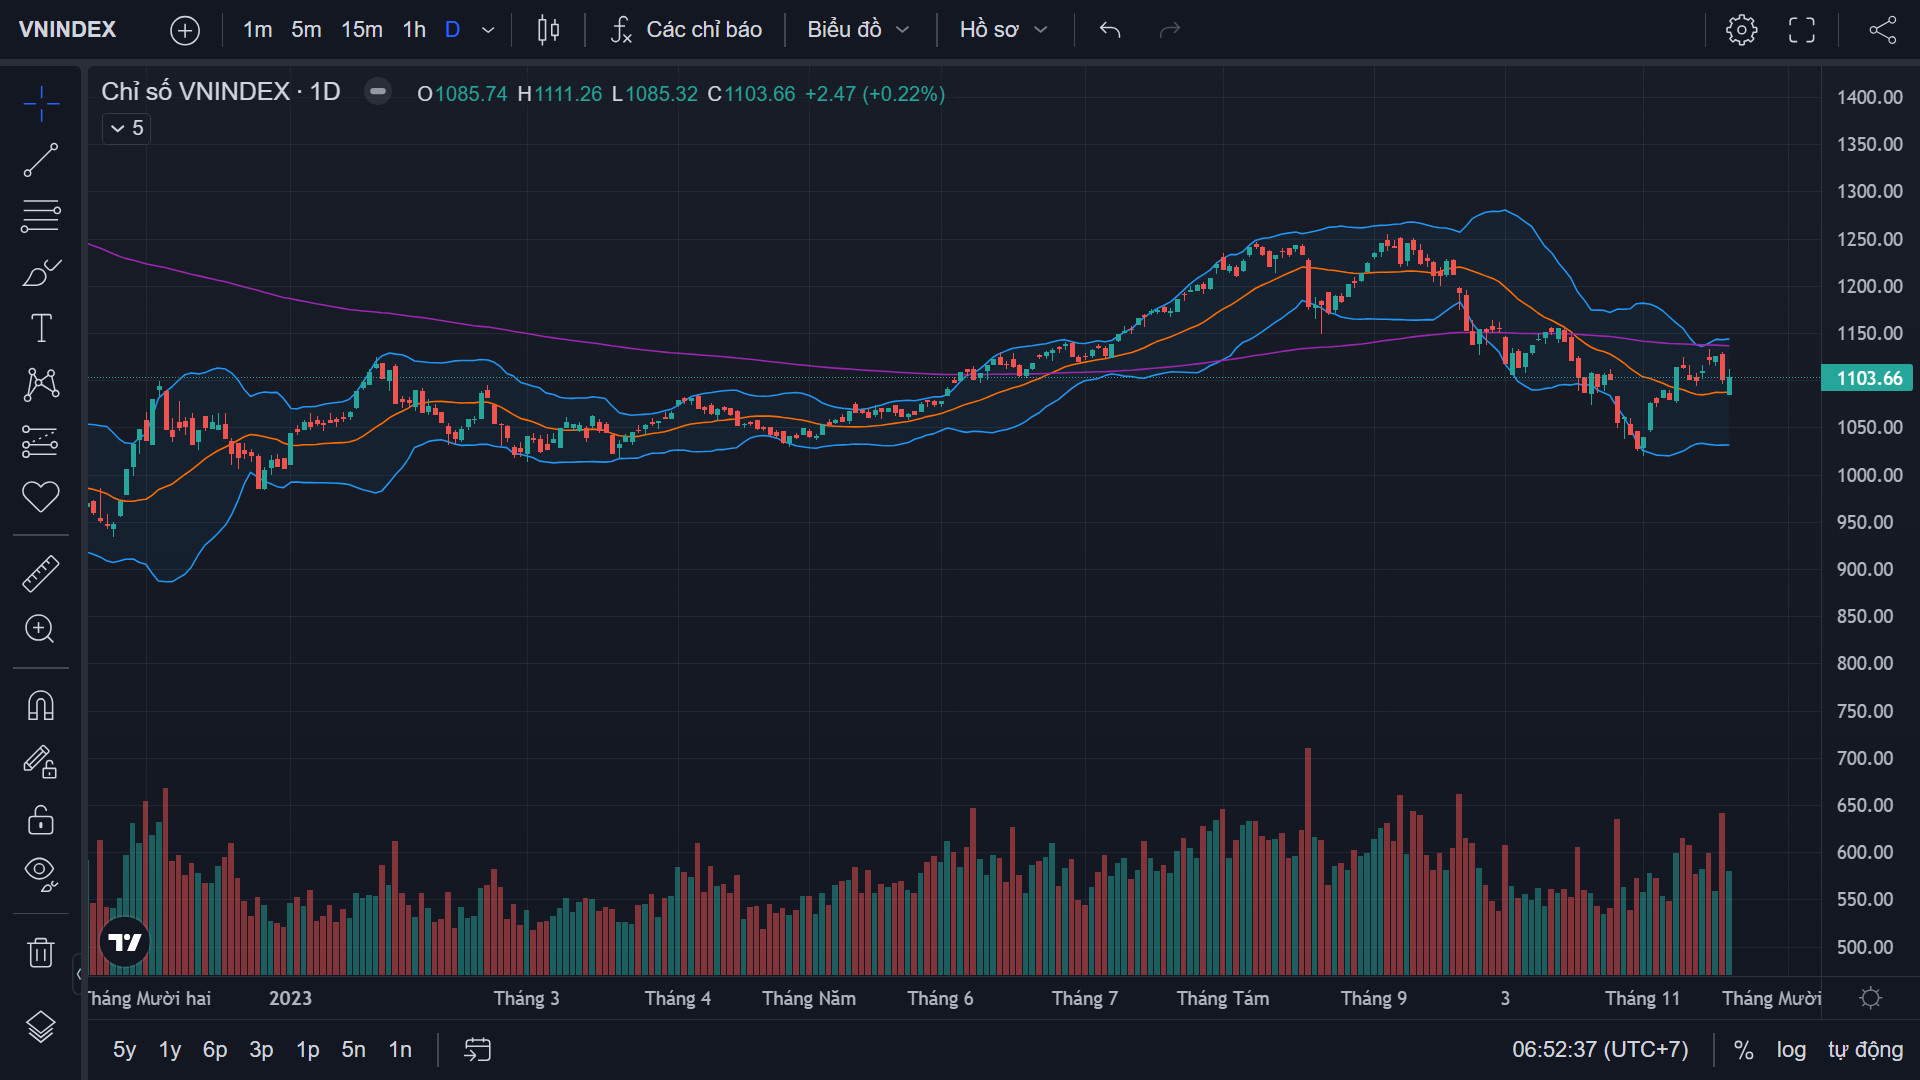
Task: Expand the indicator legend showing 5
Action: point(127,128)
